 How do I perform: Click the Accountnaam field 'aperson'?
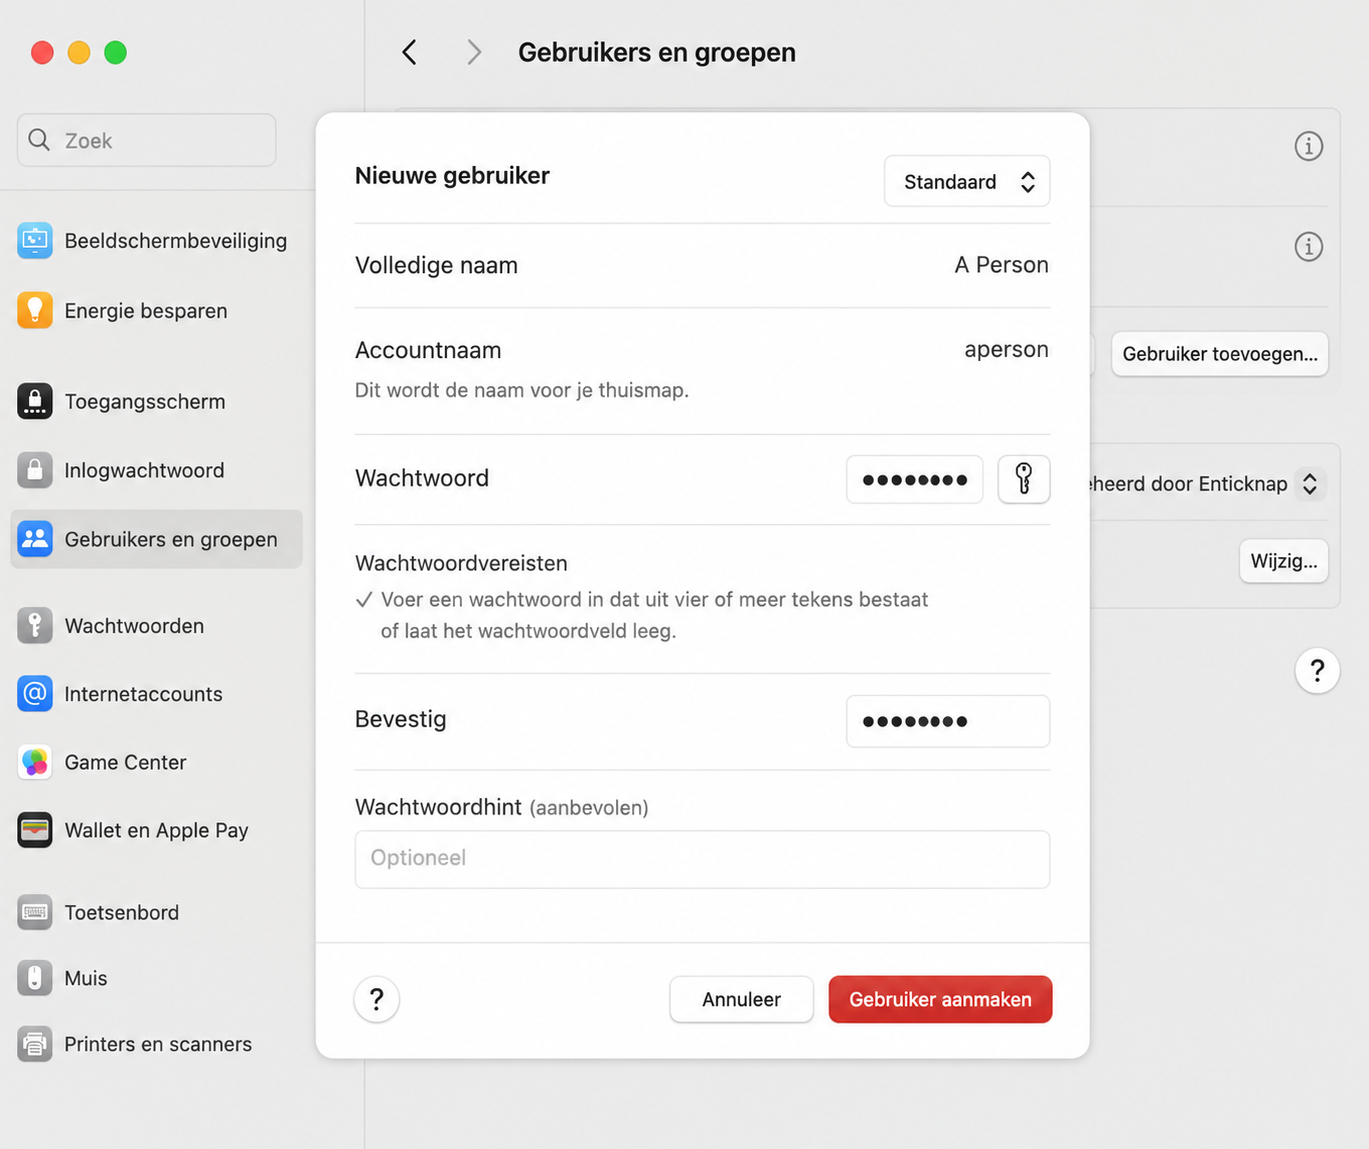click(x=1006, y=349)
